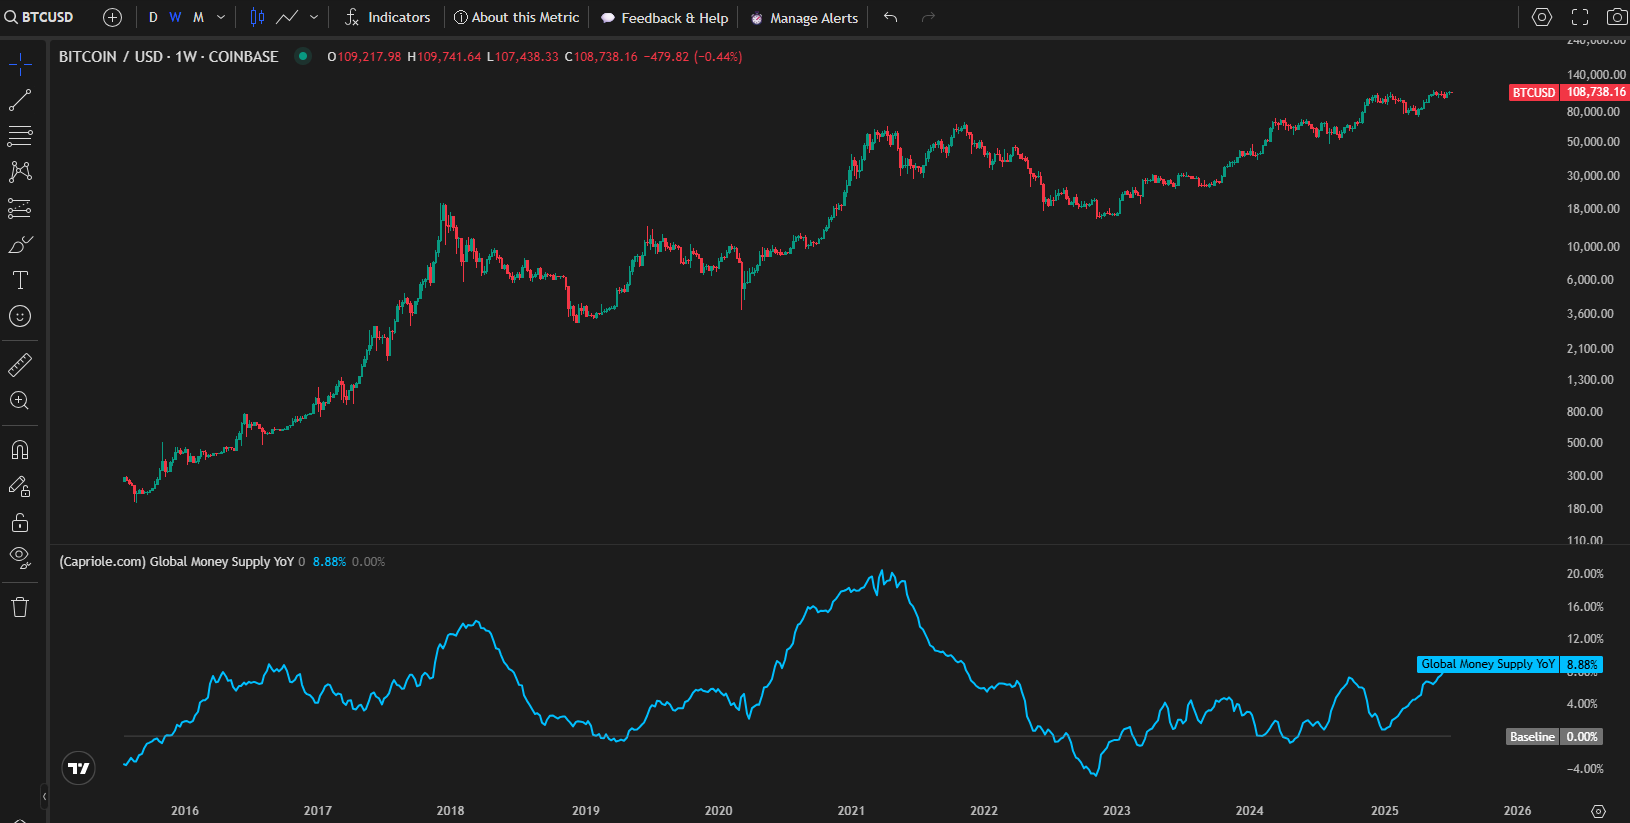This screenshot has height=823, width=1630.
Task: Click the Manage Alerts button
Action: [x=804, y=18]
